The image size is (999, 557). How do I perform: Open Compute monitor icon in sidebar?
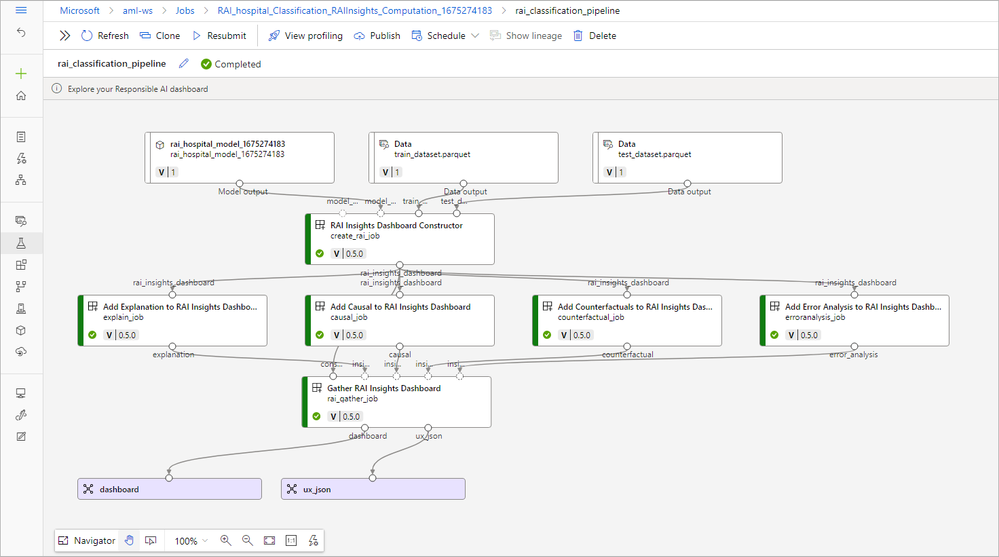(21, 393)
